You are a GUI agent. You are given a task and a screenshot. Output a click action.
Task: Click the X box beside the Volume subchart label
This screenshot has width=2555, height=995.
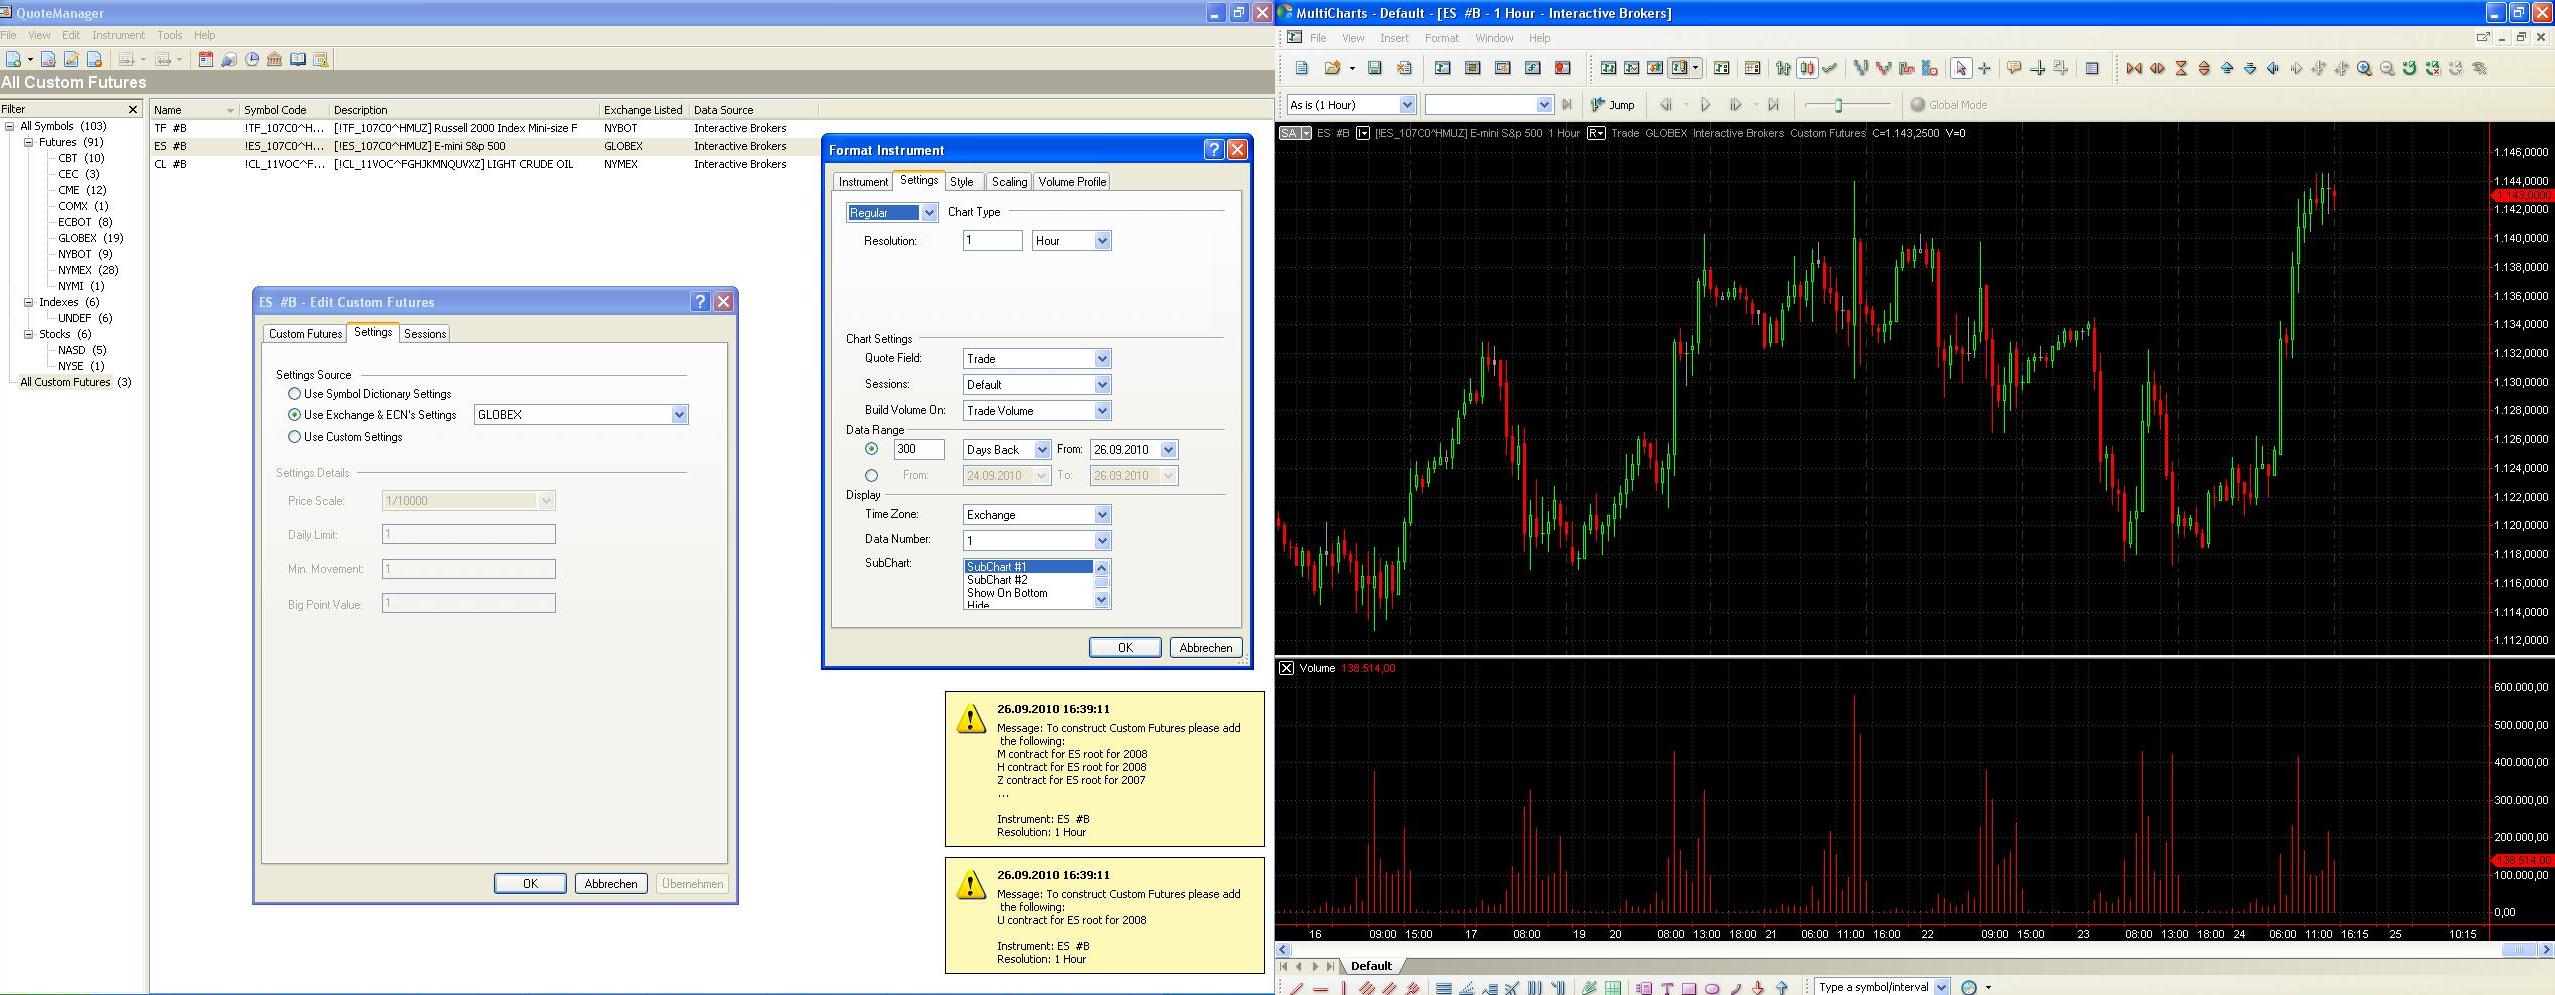1286,668
